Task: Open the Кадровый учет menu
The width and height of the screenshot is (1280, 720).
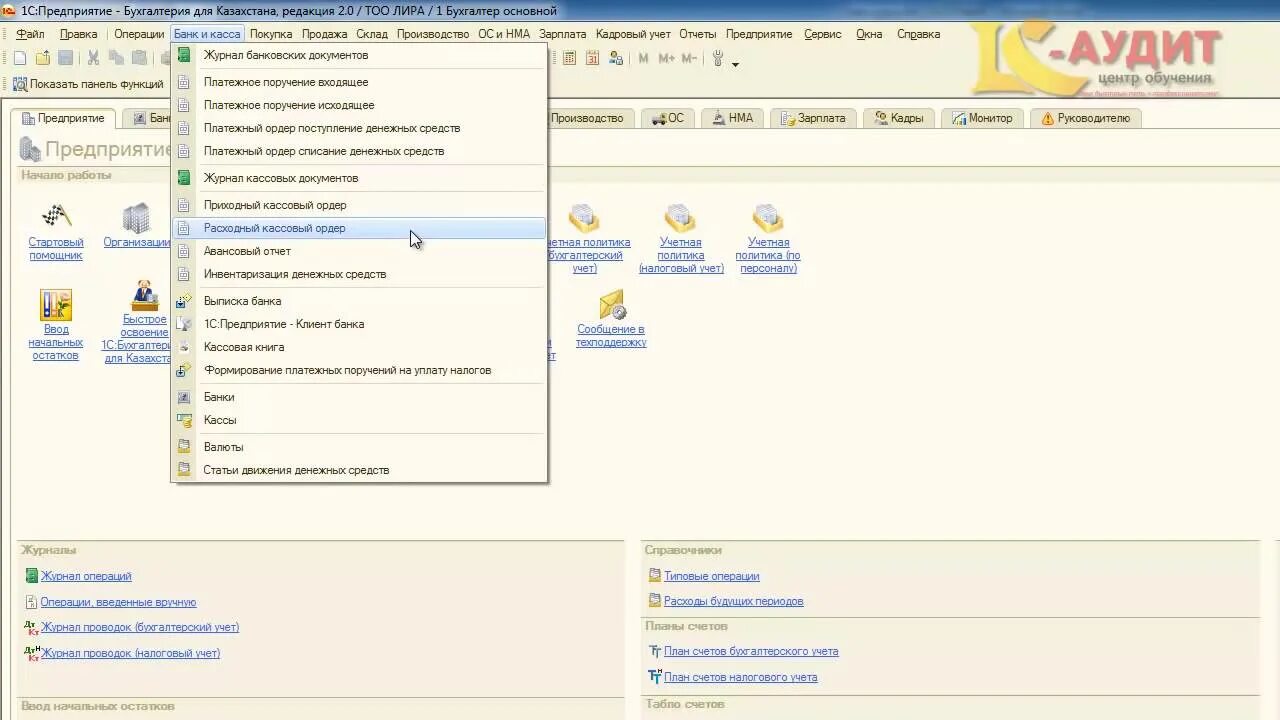Action: pyautogui.click(x=633, y=34)
